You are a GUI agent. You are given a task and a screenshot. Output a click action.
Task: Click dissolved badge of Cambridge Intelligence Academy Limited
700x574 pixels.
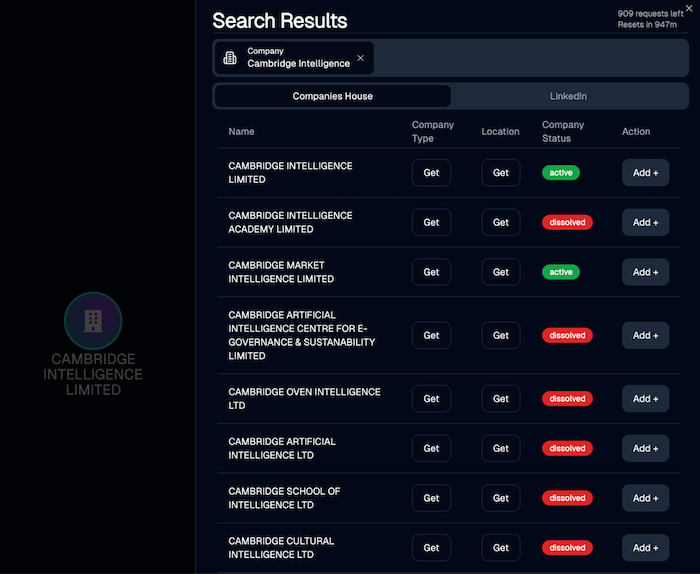[567, 222]
